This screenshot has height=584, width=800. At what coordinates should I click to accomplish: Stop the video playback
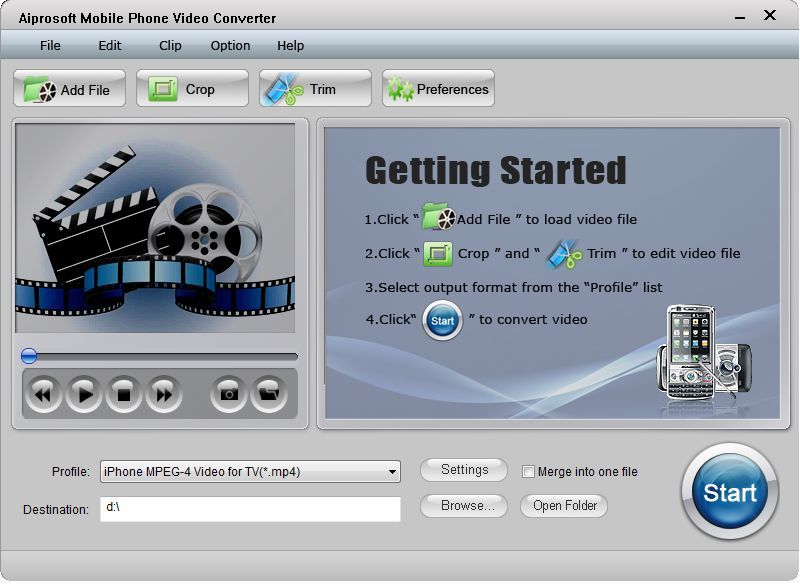coord(123,393)
